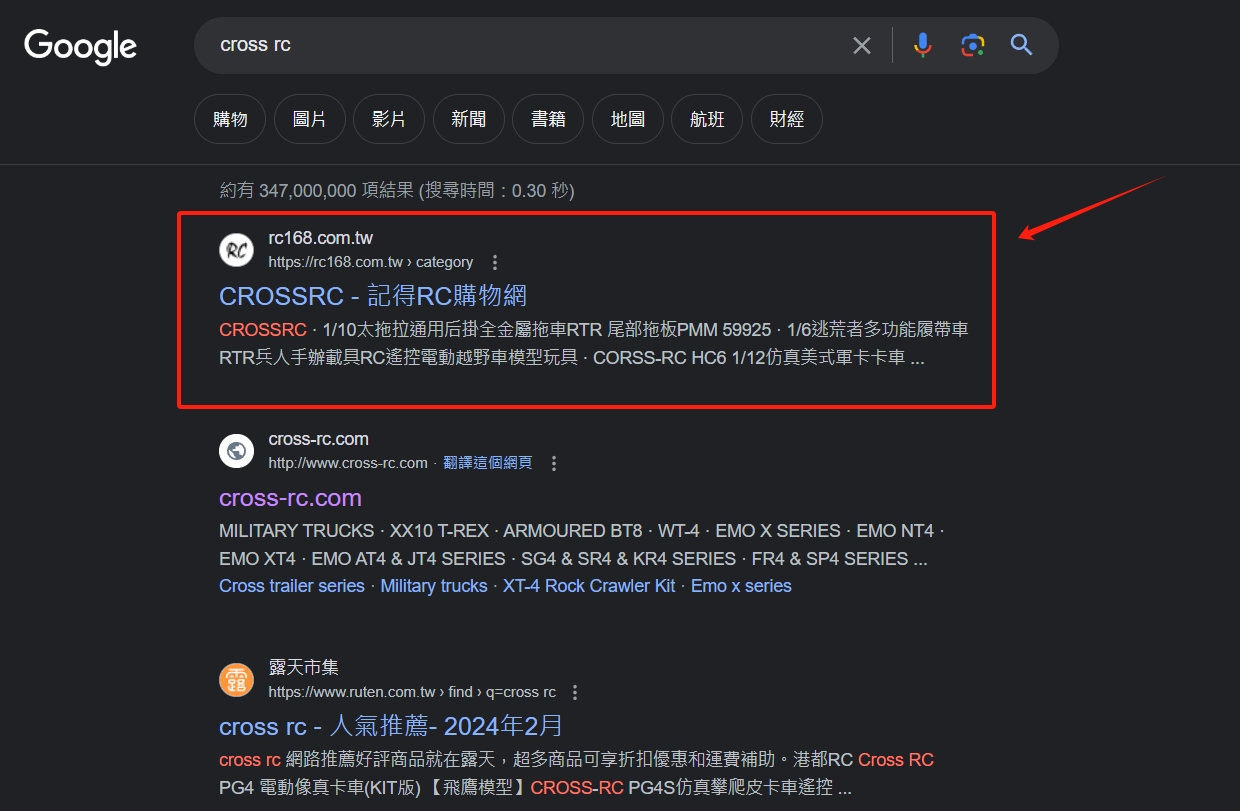Open Google Lens image search icon
Screen dimensions: 1240x811
[x=972, y=45]
